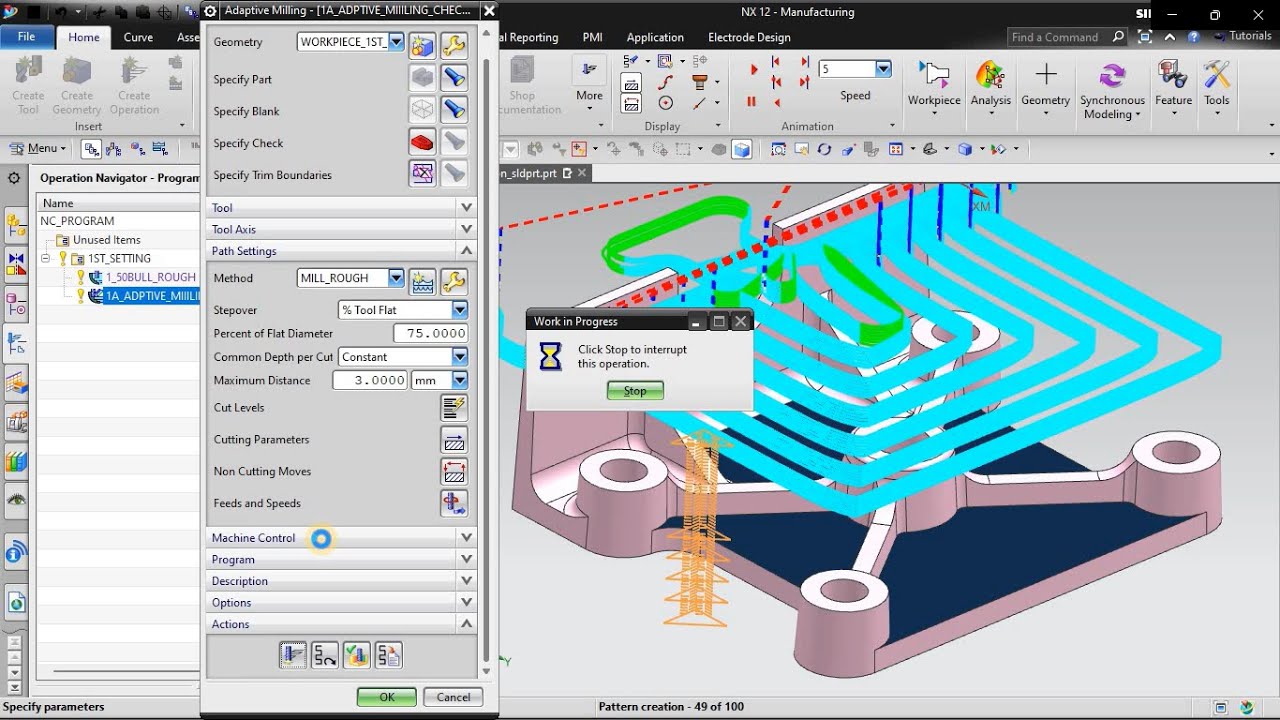Image resolution: width=1280 pixels, height=720 pixels.
Task: Open the Geometry WORKPIECE_1ST dropdown
Action: point(396,42)
